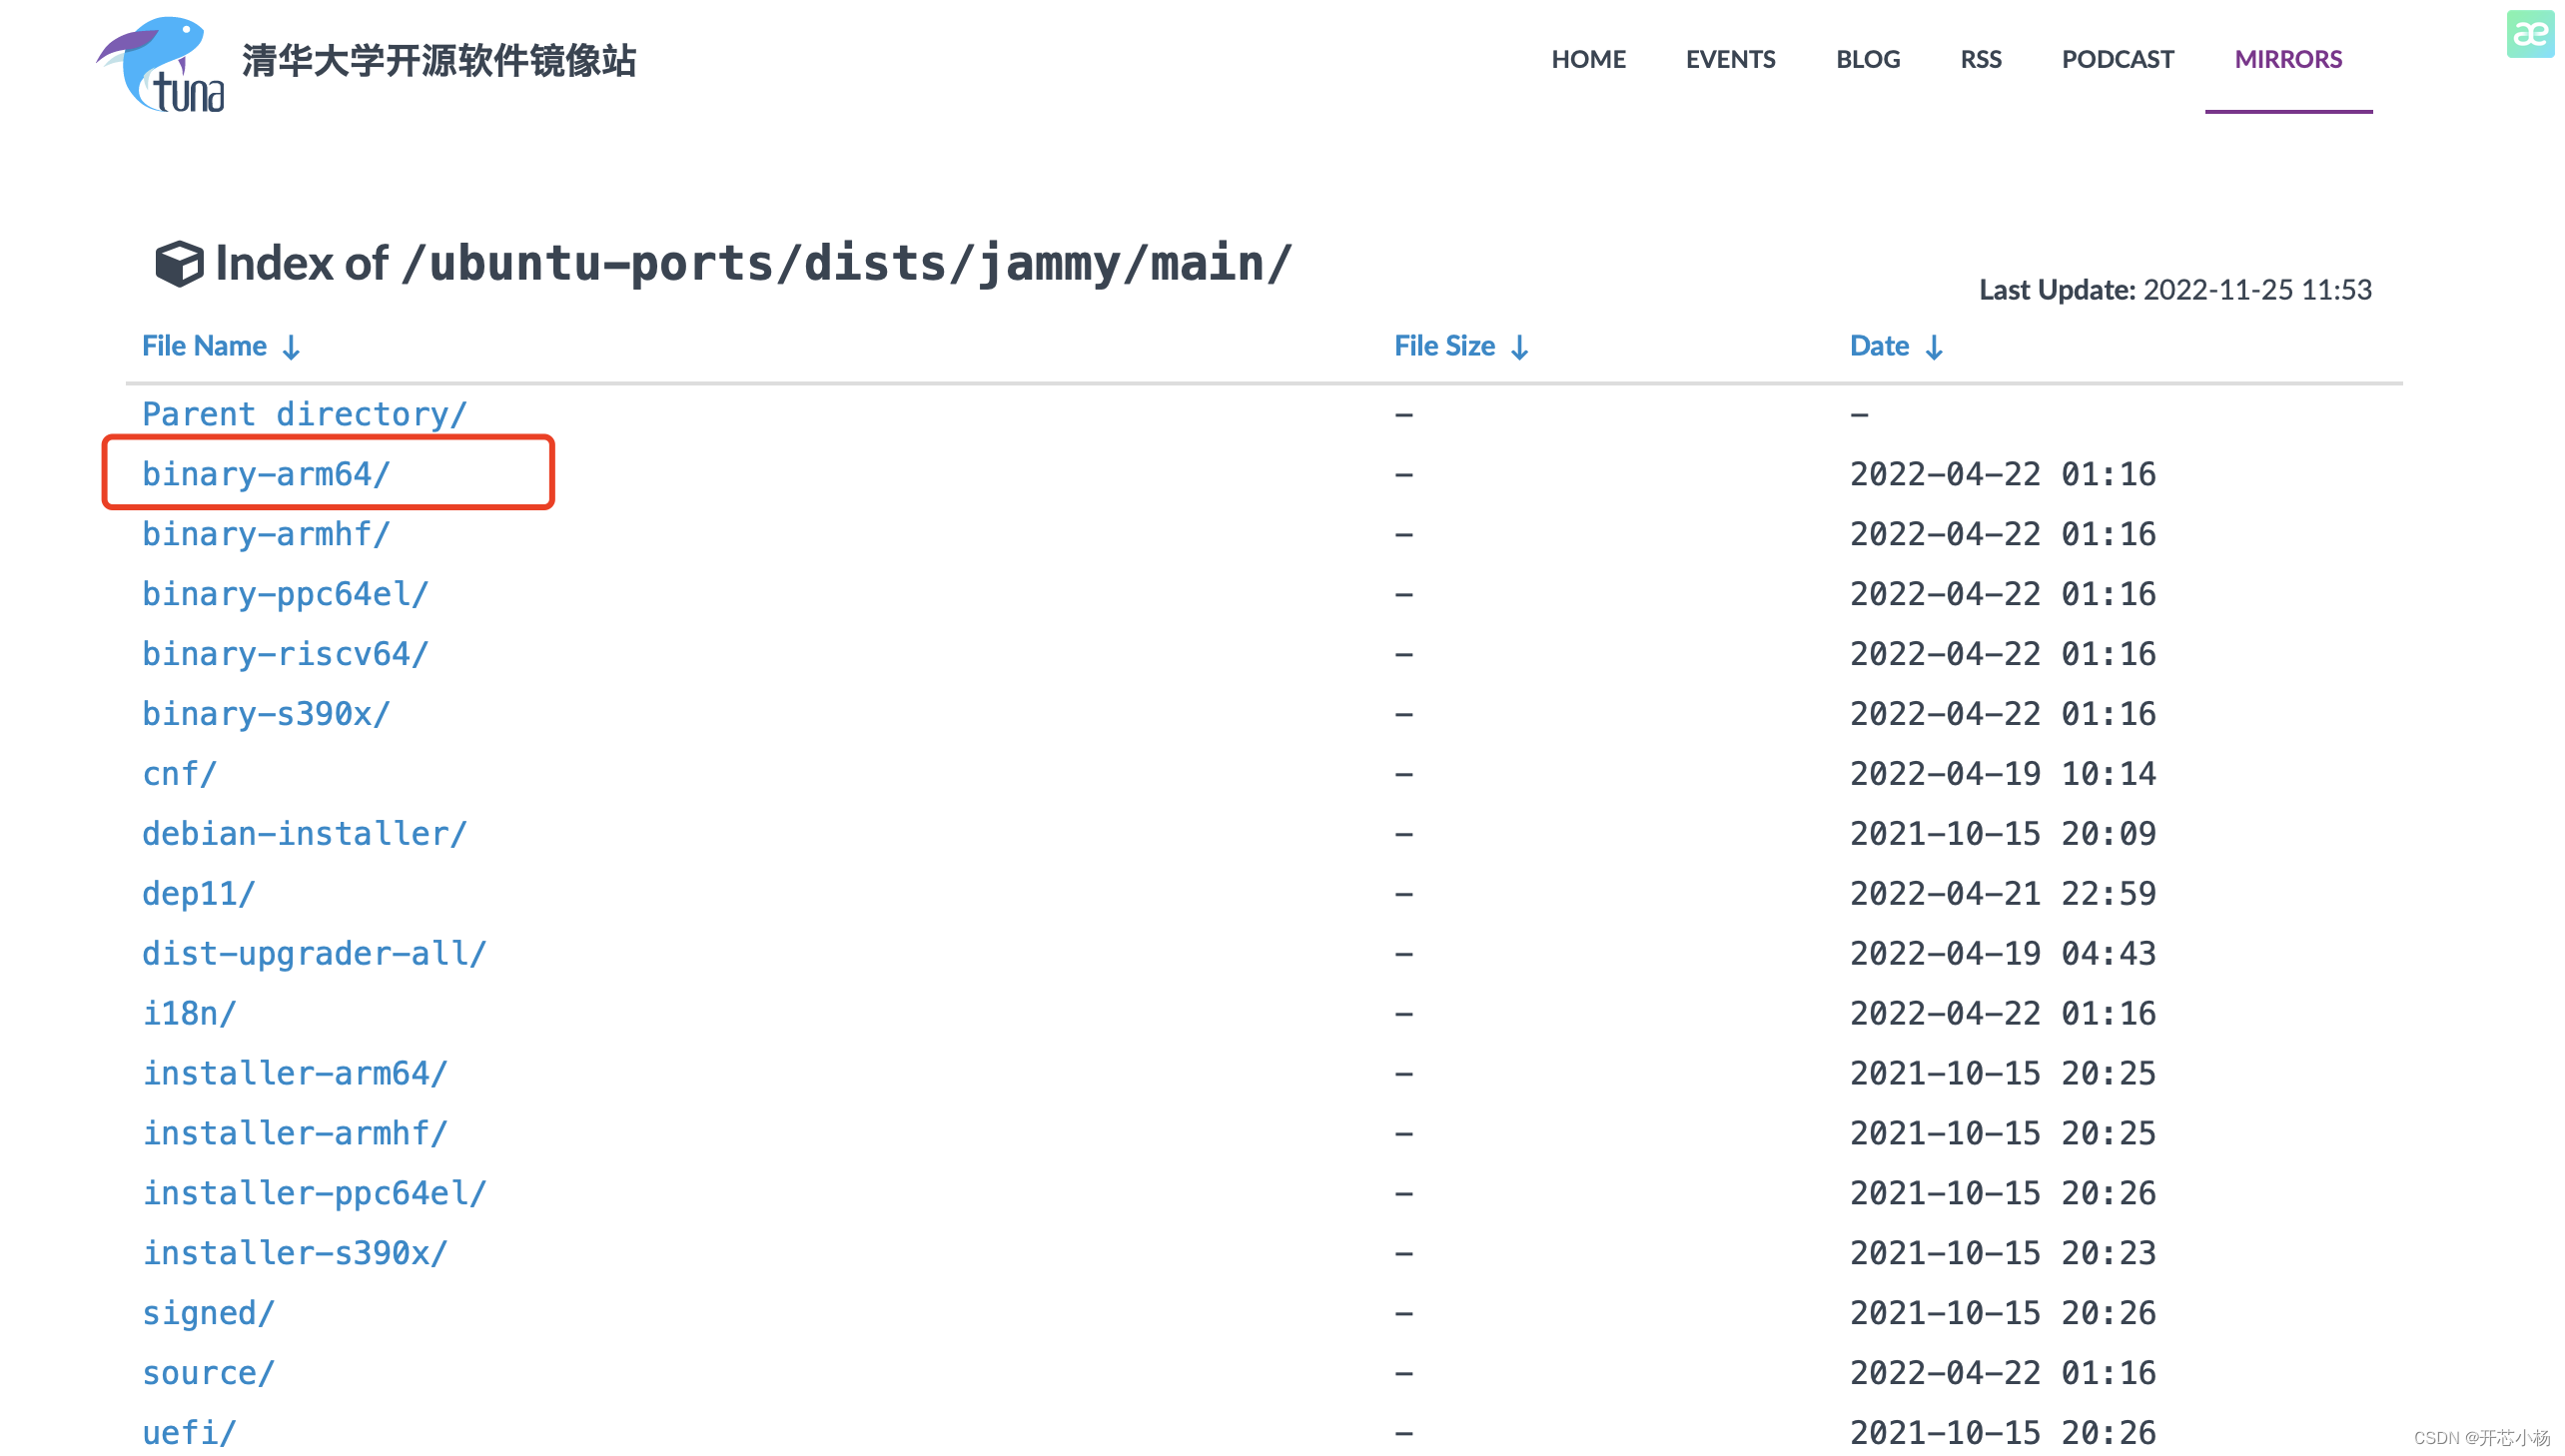The width and height of the screenshot is (2565, 1456).
Task: Sort by File Size arrow icon
Action: (1519, 347)
